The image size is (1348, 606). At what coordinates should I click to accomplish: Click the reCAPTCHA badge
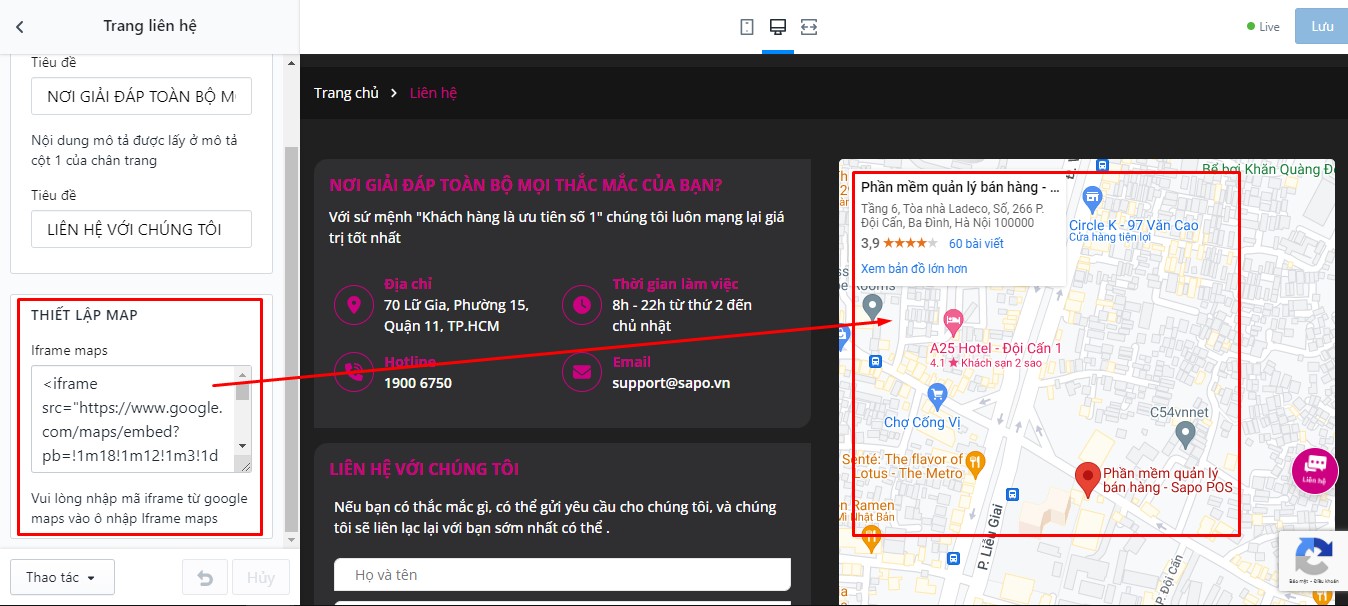[1313, 560]
